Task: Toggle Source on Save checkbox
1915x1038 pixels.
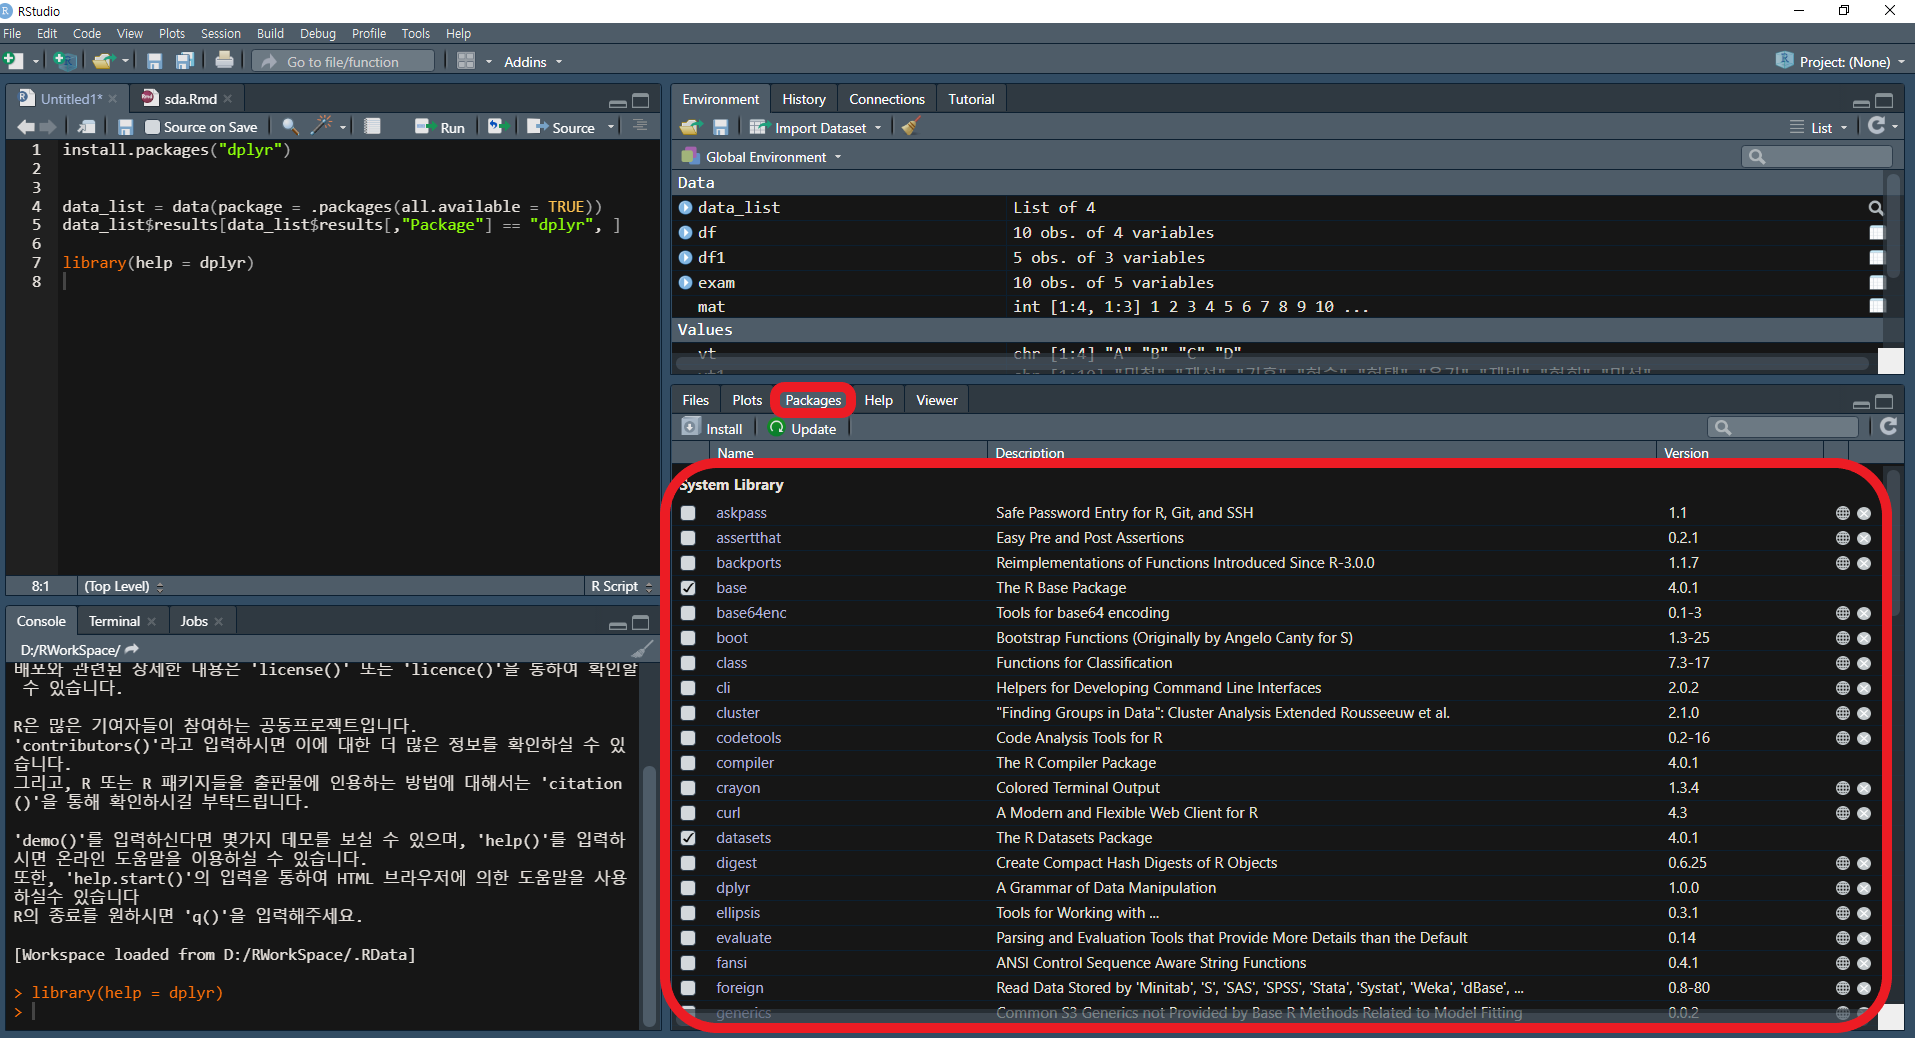Action: 152,127
